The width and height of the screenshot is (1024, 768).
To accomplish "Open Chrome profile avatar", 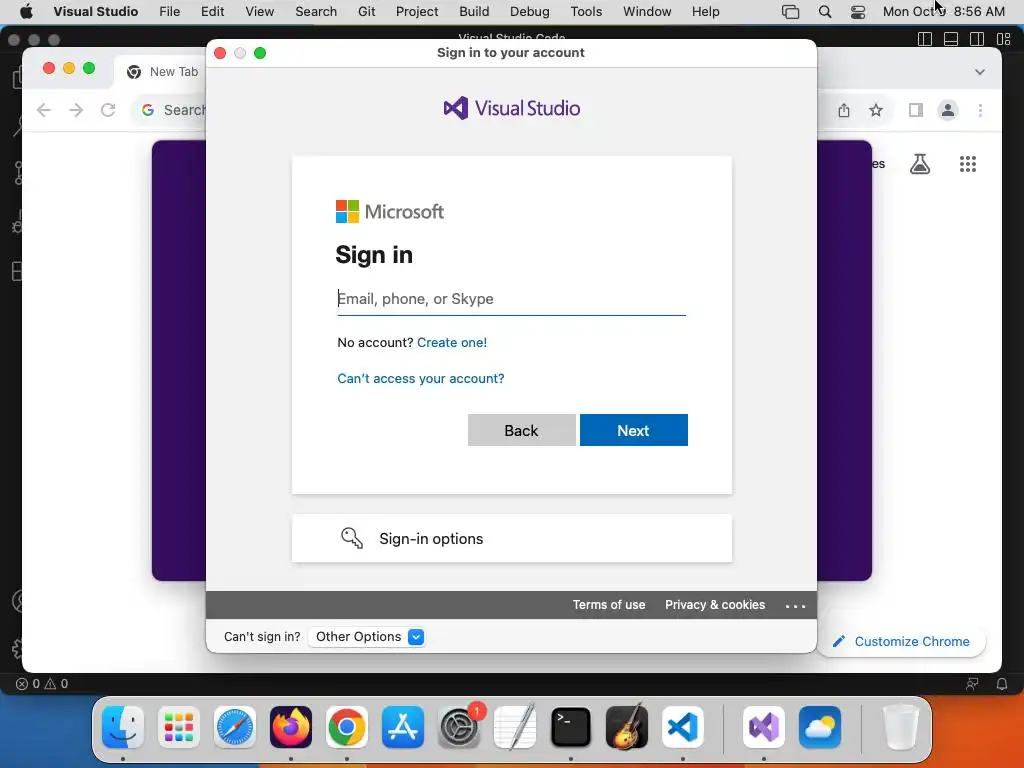I will click(x=948, y=110).
